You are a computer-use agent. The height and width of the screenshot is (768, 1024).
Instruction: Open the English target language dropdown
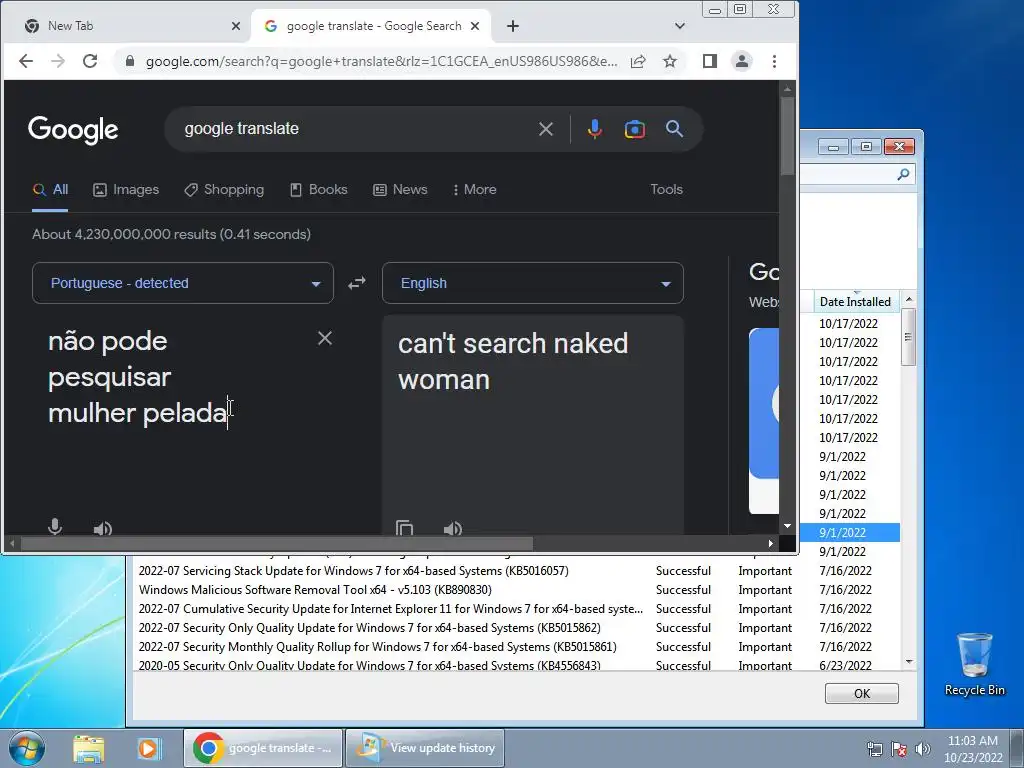533,283
